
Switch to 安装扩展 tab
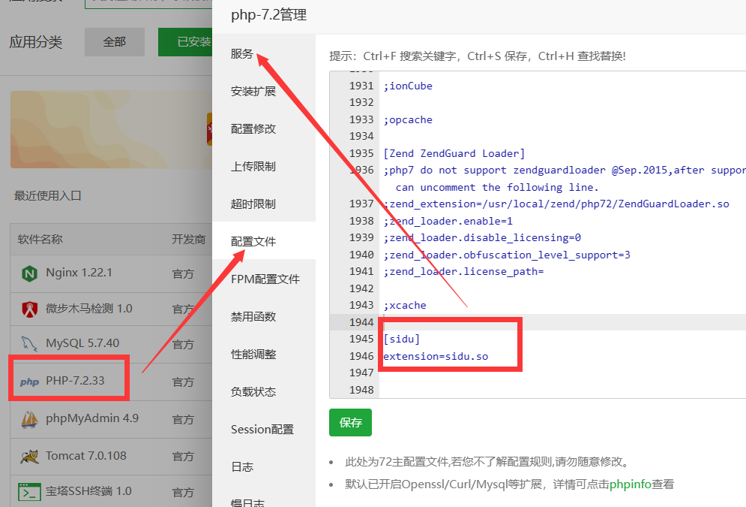253,92
